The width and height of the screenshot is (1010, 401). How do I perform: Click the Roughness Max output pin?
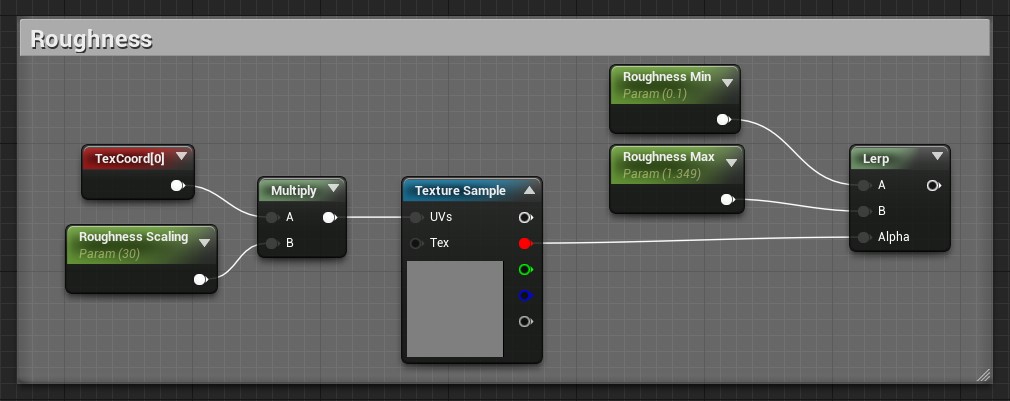click(x=728, y=200)
